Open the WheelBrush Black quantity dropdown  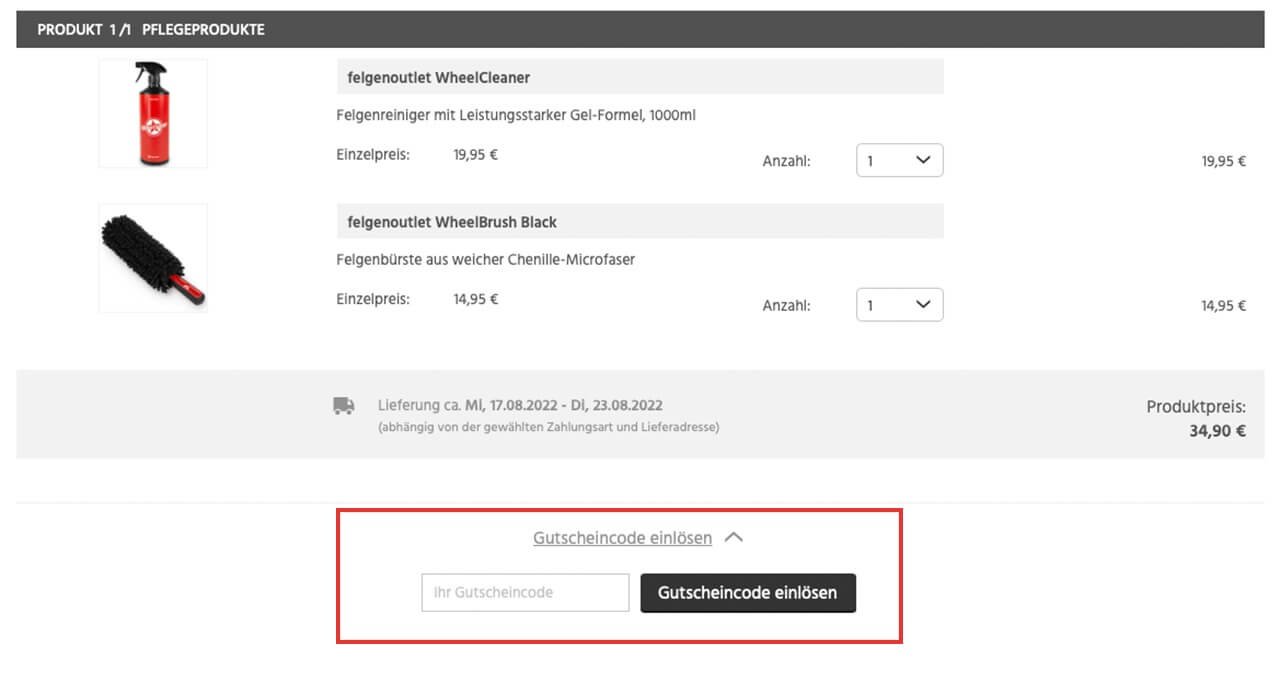coord(899,305)
